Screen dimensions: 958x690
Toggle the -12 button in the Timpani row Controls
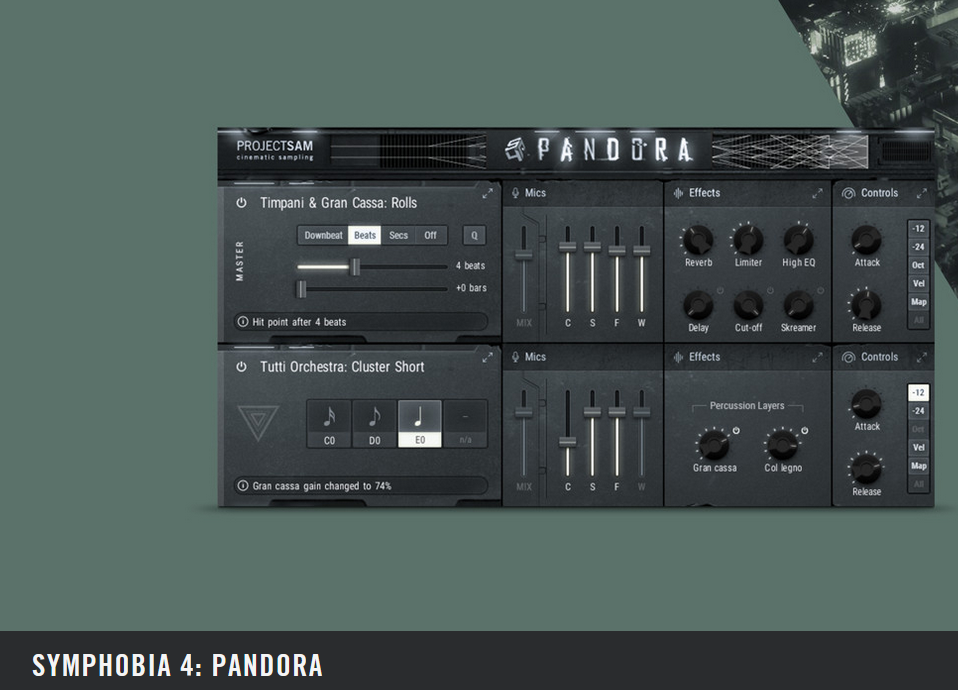[918, 229]
